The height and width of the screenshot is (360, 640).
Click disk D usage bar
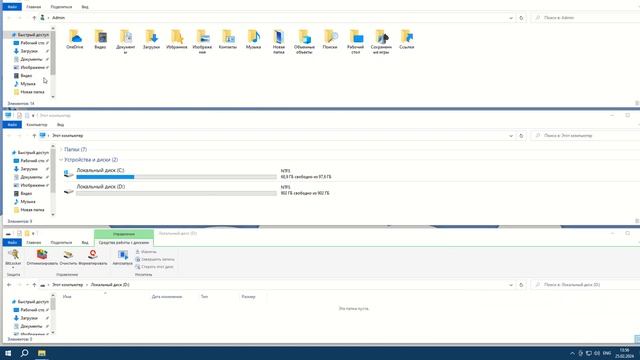[x=176, y=193]
